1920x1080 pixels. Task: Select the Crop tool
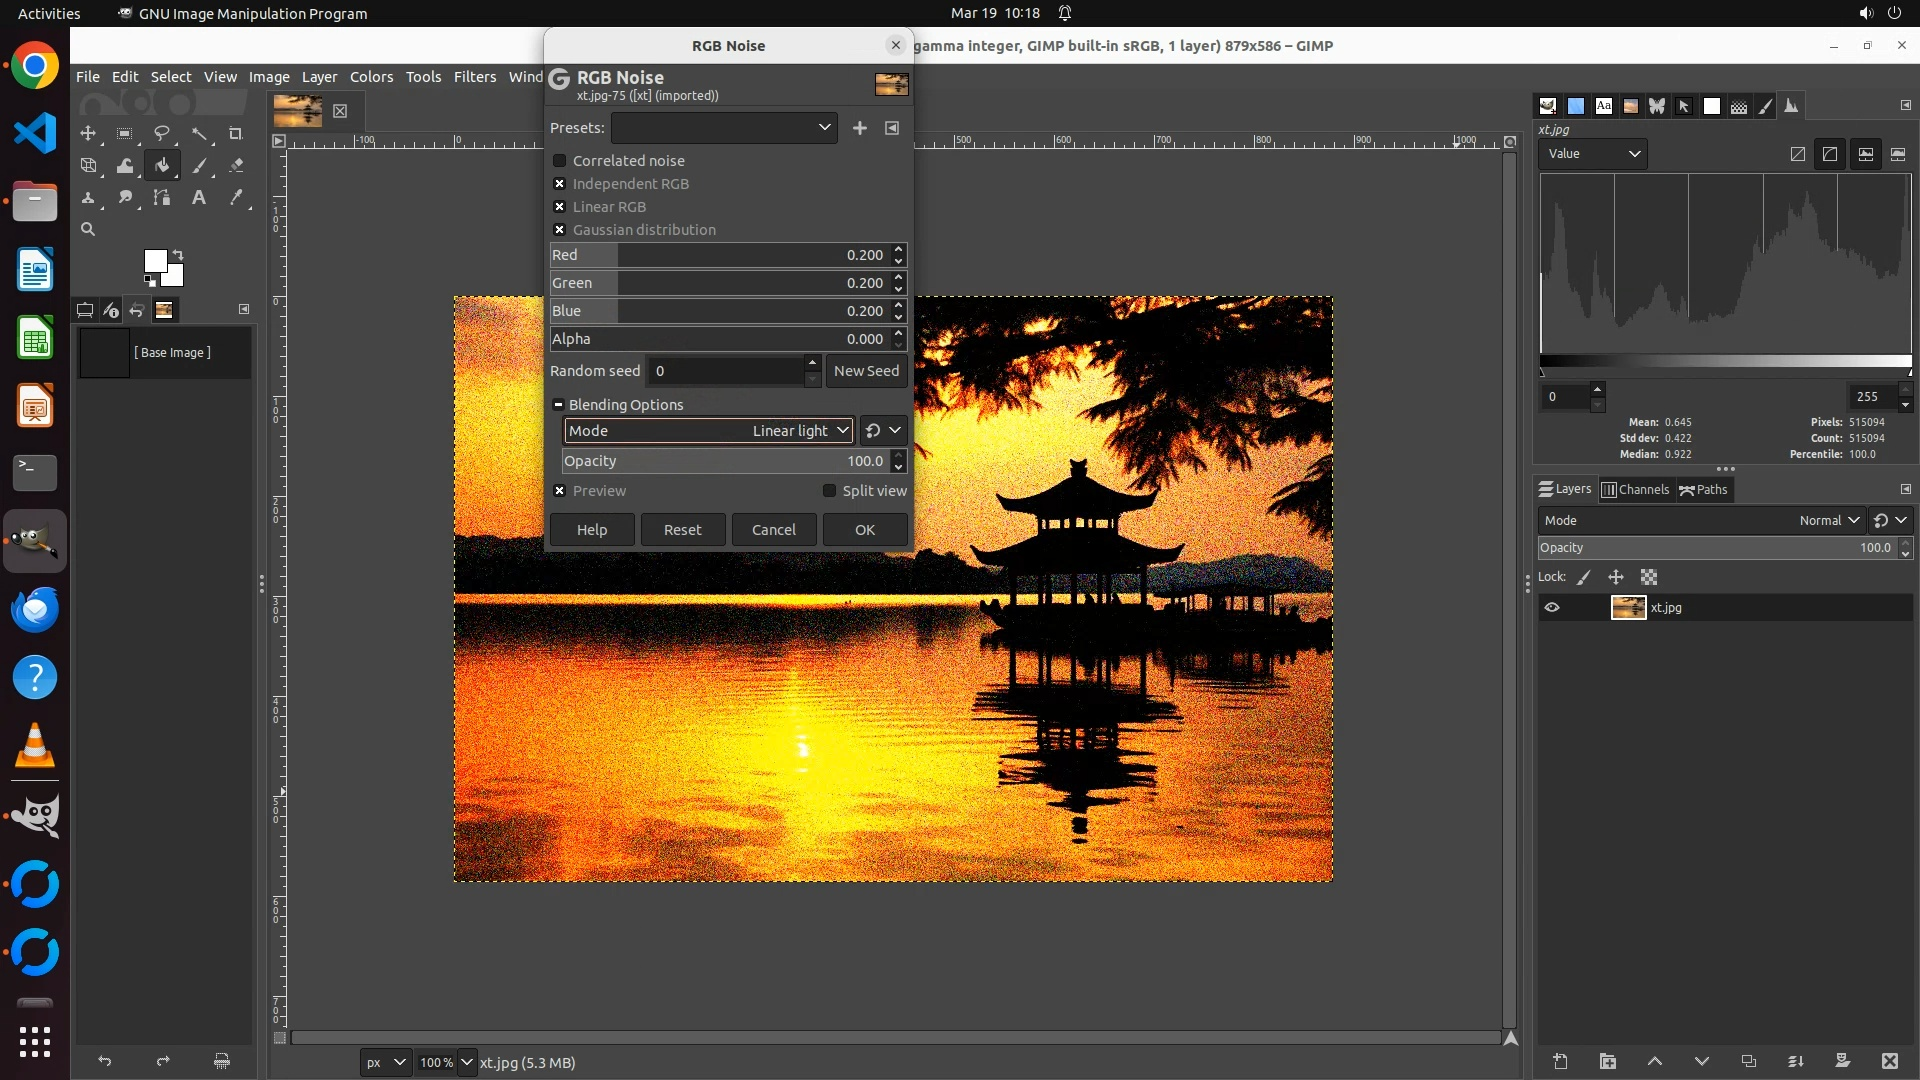click(x=236, y=133)
